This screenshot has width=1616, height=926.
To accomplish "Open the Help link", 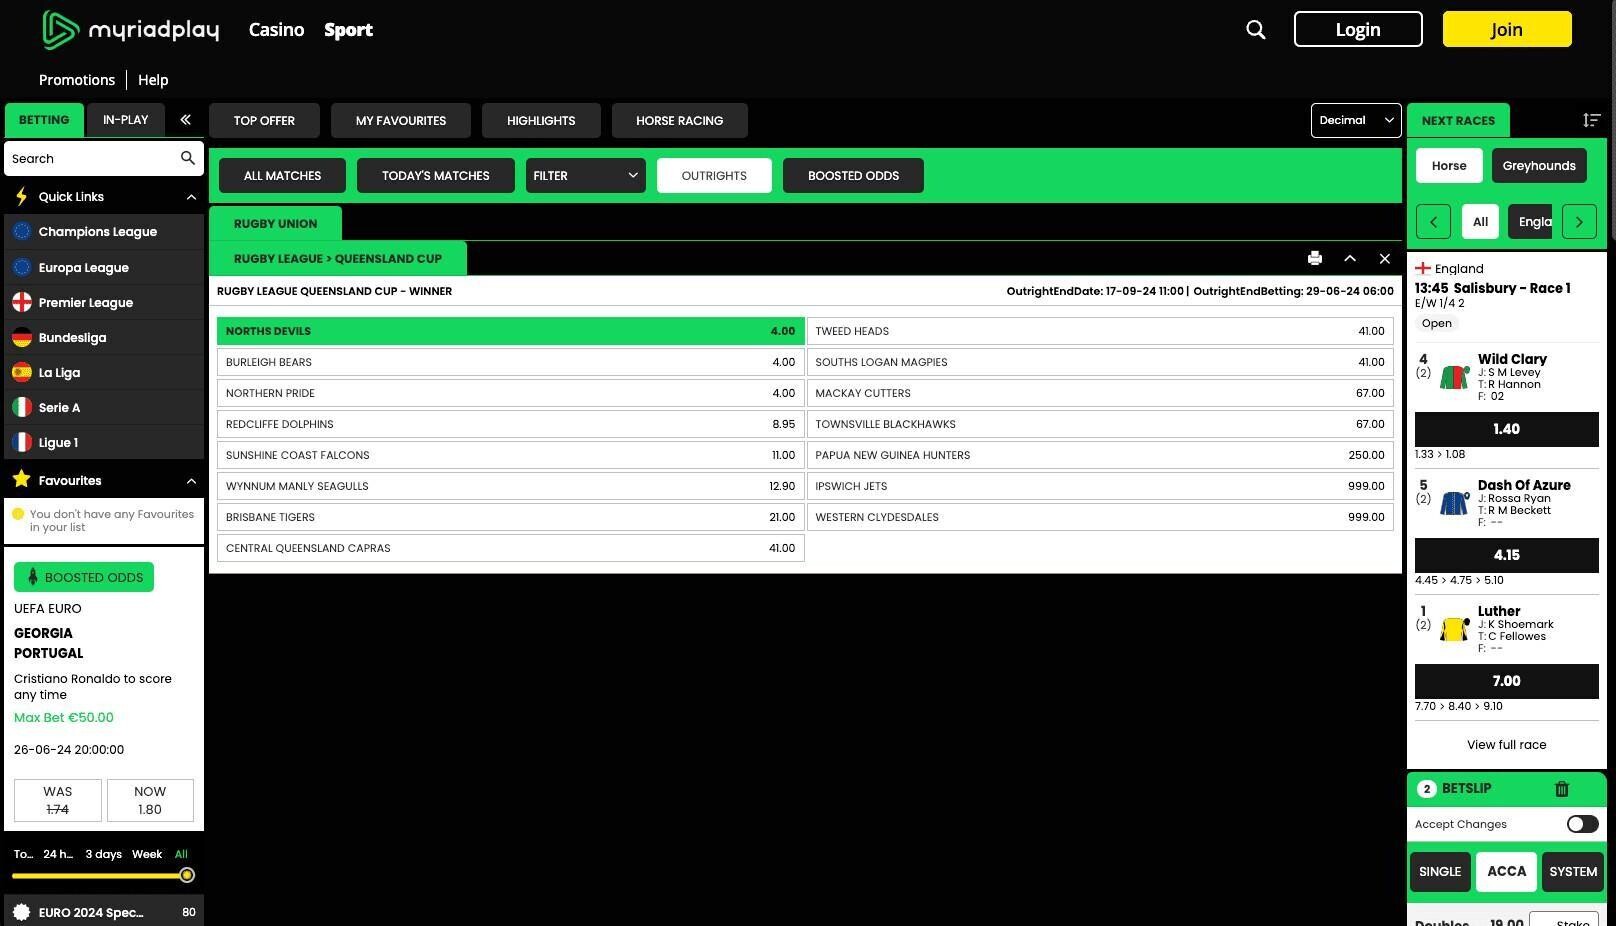I will point(153,80).
